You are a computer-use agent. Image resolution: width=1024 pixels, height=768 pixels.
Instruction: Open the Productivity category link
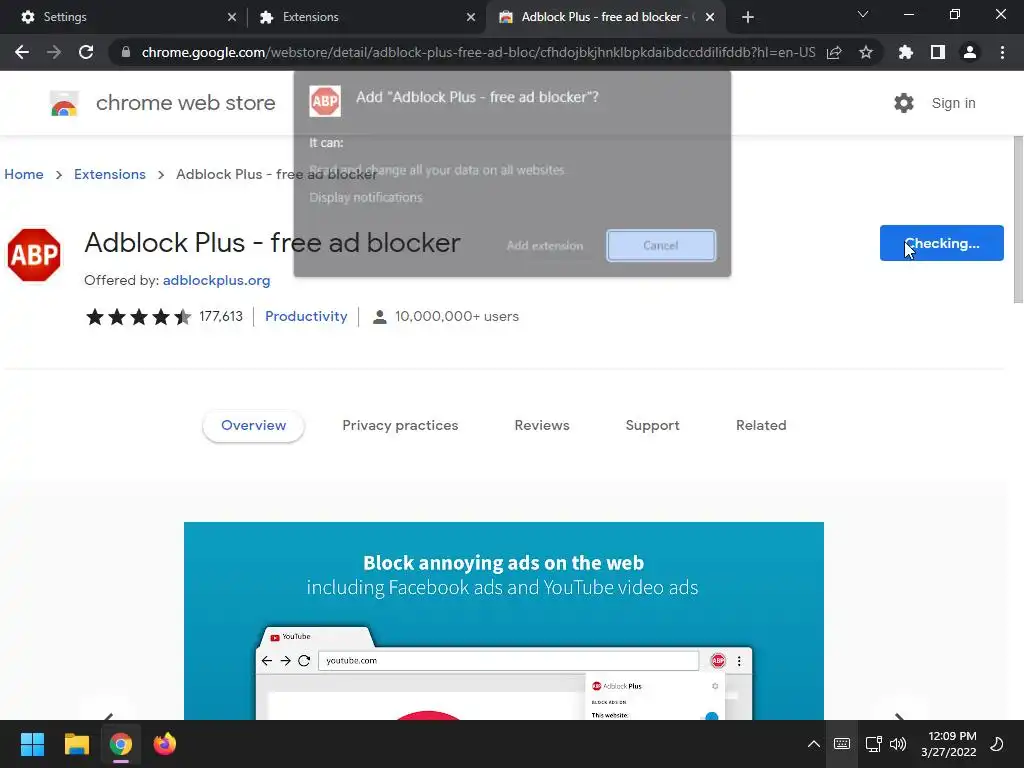pyautogui.click(x=306, y=316)
